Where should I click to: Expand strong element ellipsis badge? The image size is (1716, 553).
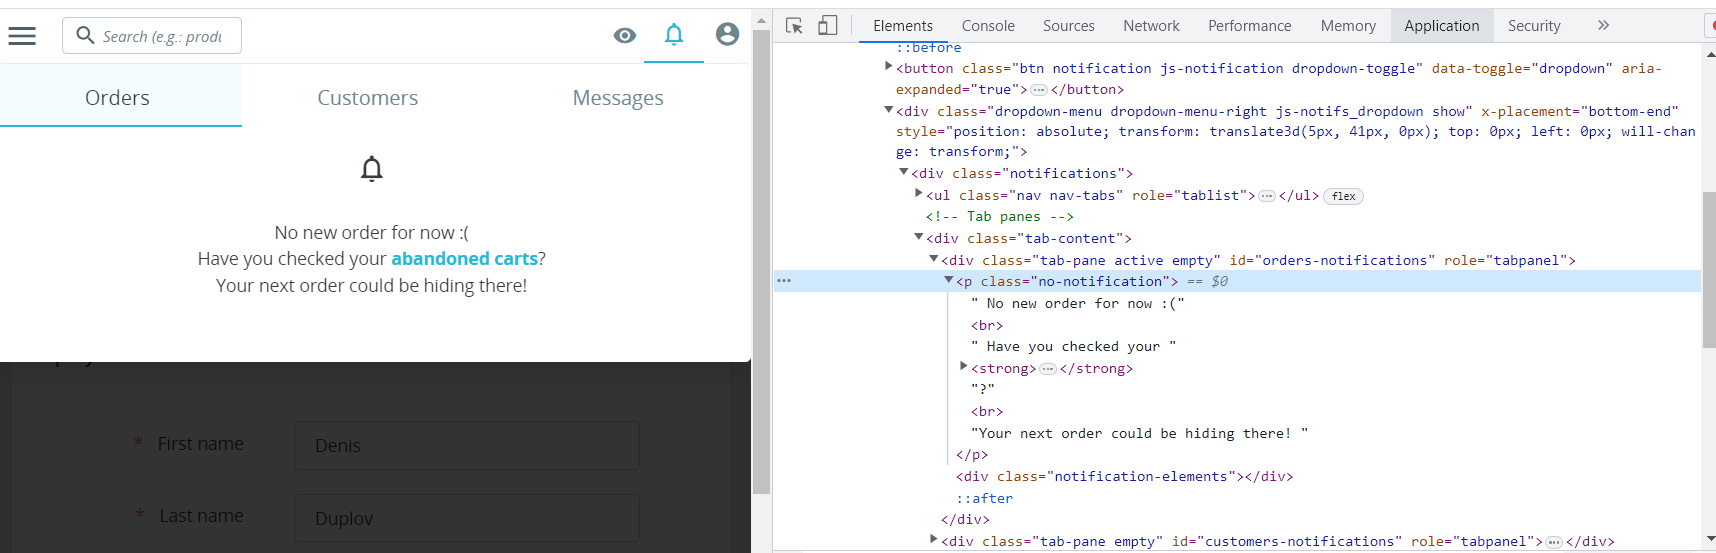[x=1048, y=369]
